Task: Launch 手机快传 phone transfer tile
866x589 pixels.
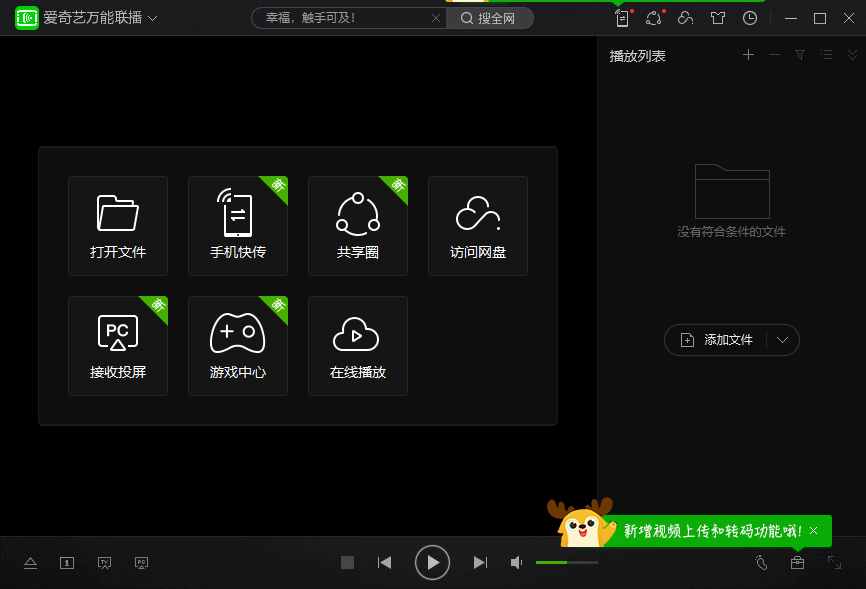Action: point(237,226)
